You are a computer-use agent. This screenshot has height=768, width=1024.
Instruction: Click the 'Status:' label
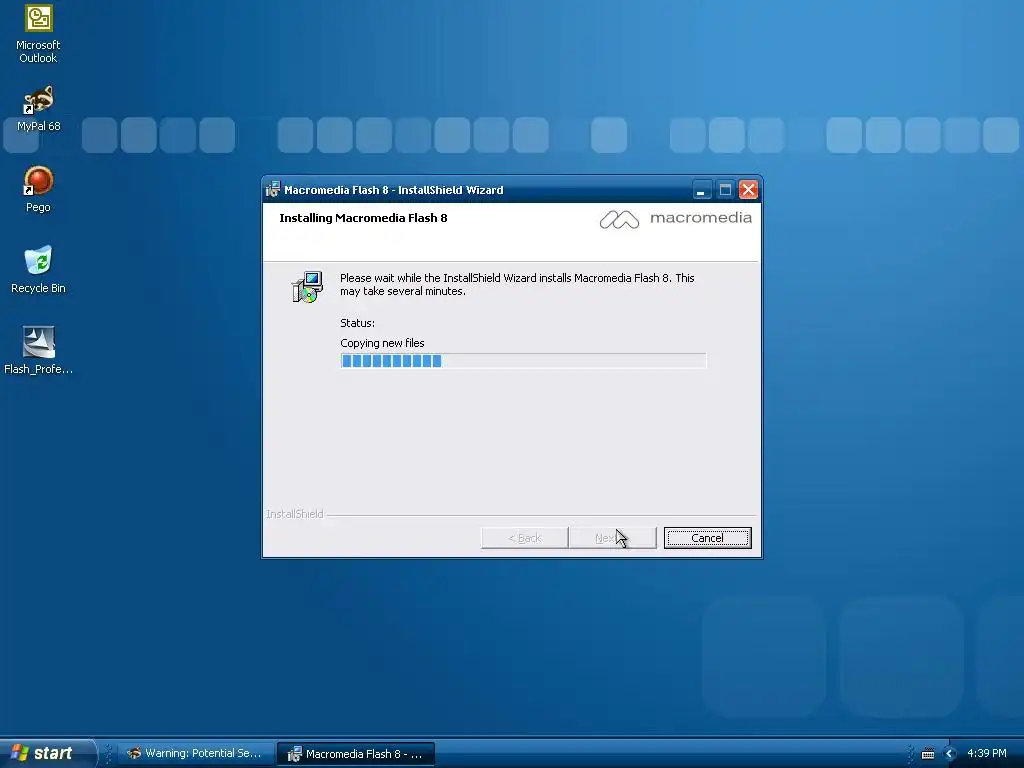pyautogui.click(x=357, y=323)
